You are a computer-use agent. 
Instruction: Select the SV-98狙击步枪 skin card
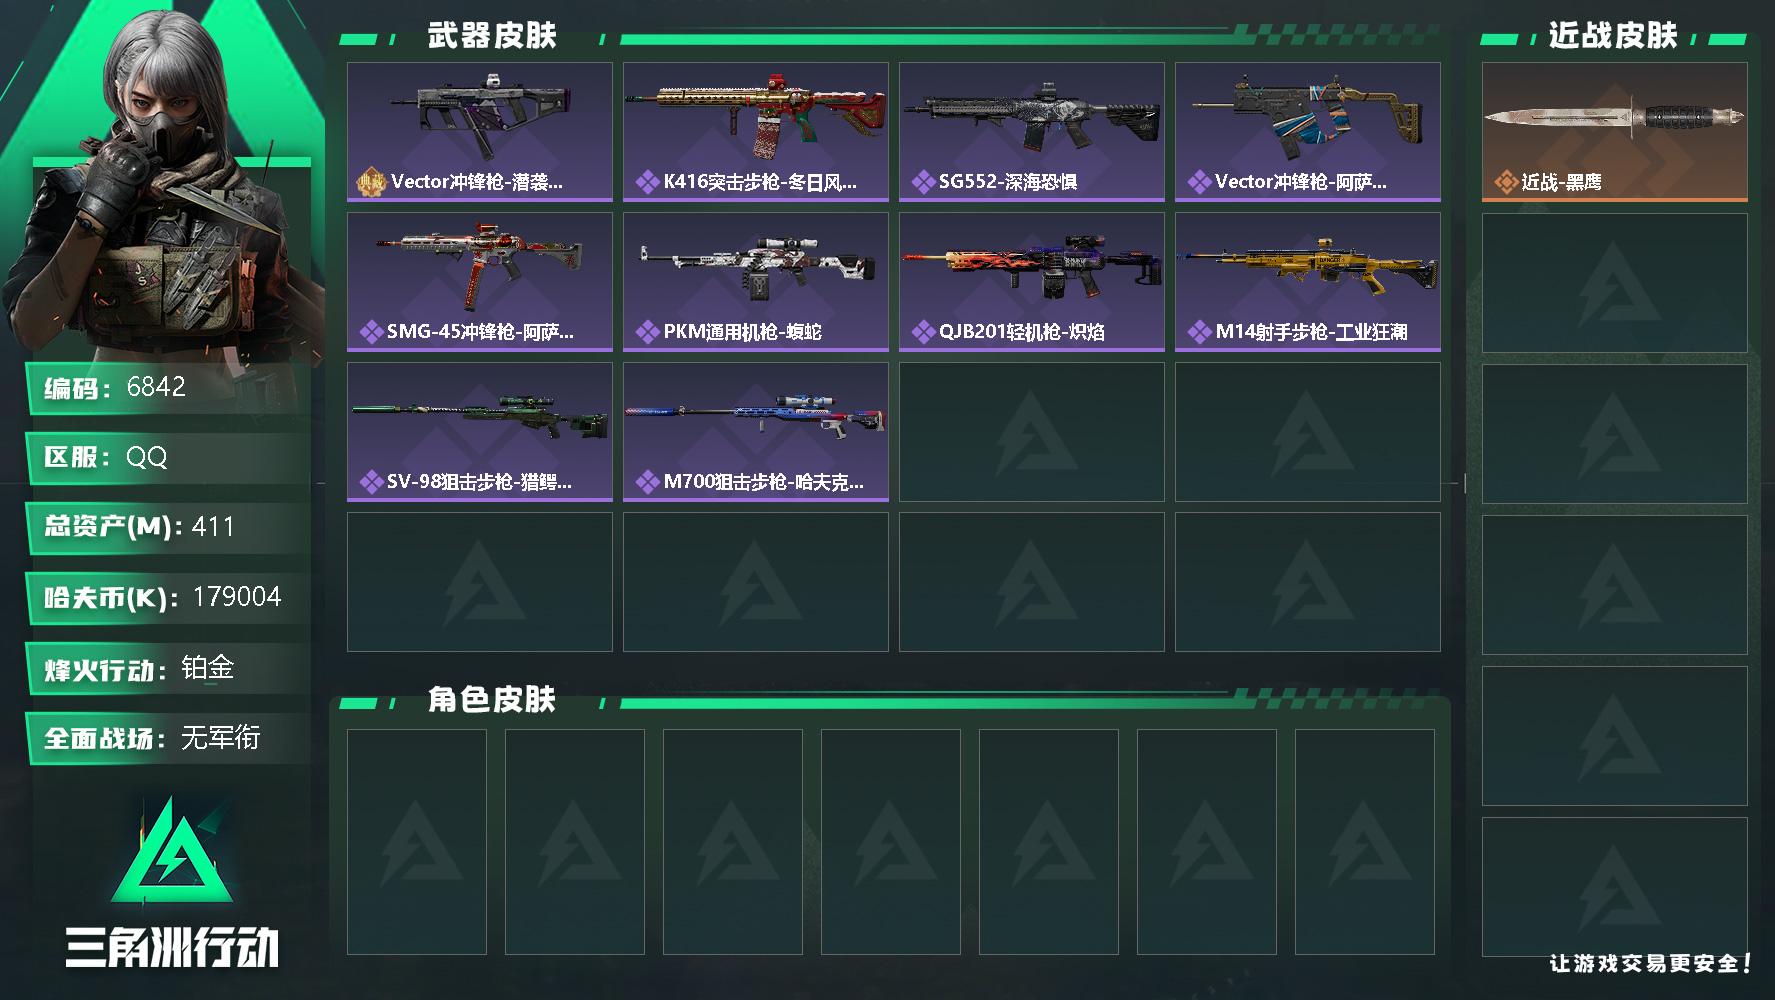[480, 432]
